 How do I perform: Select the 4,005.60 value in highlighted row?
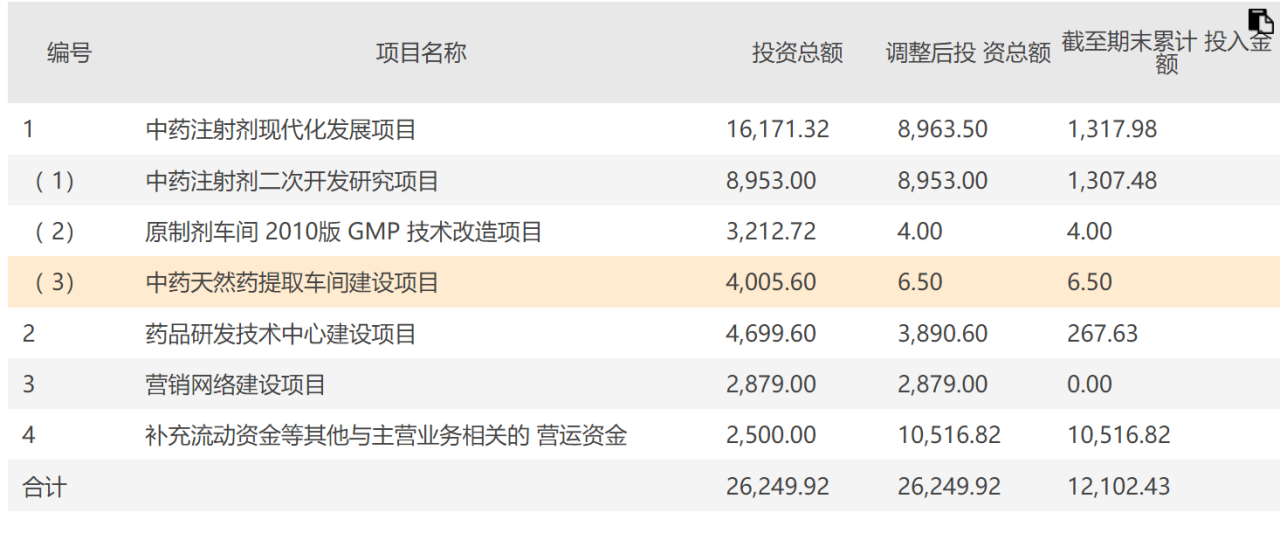click(x=771, y=283)
